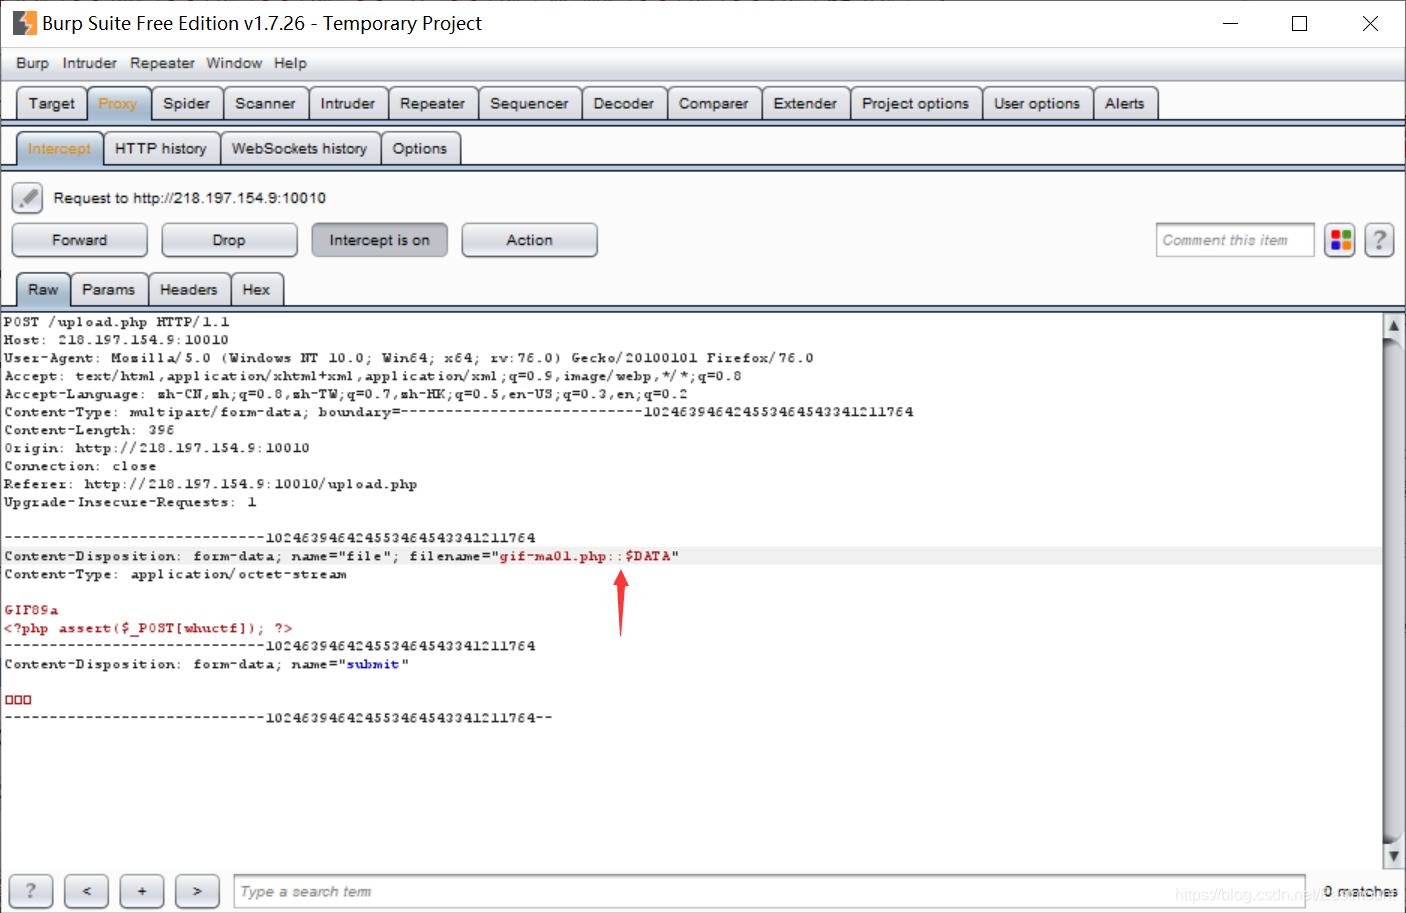Click the filename gif-ma01.php::$DATA value

[585, 556]
